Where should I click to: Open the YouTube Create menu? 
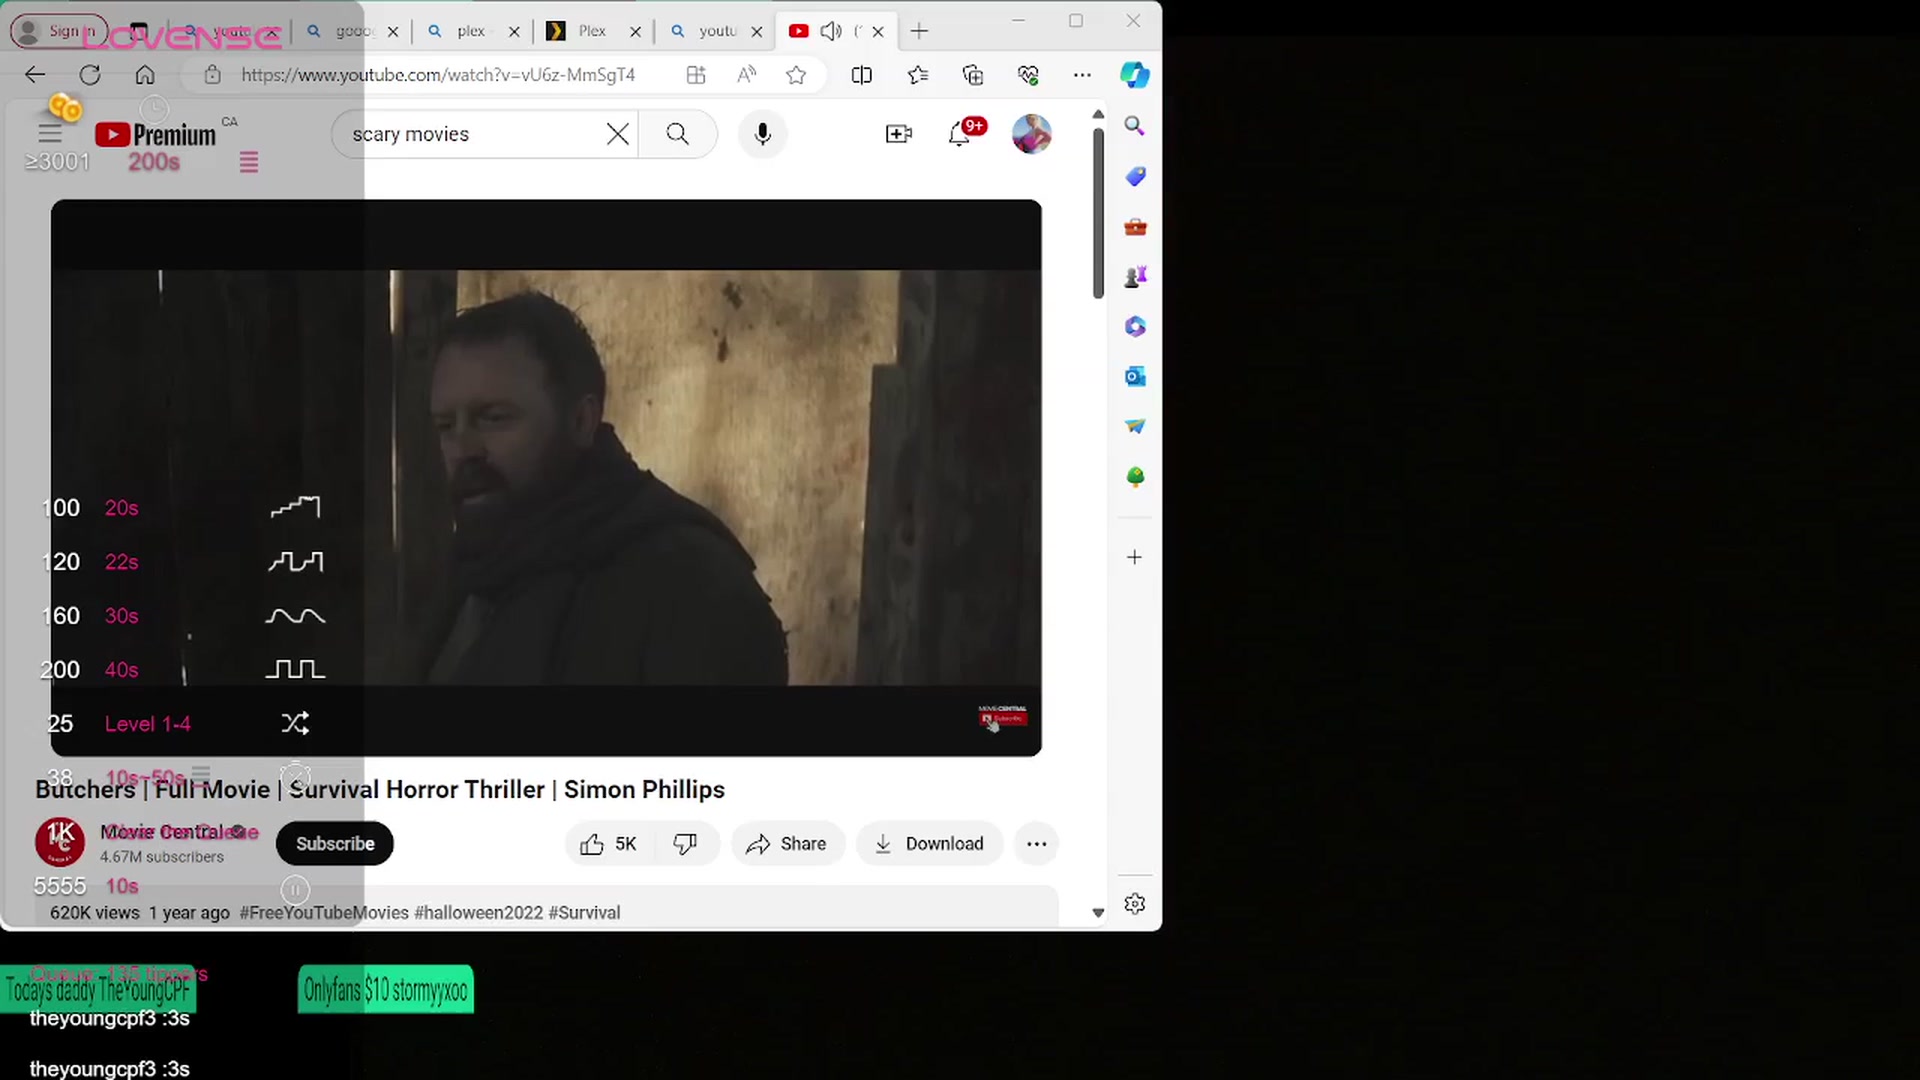[899, 134]
